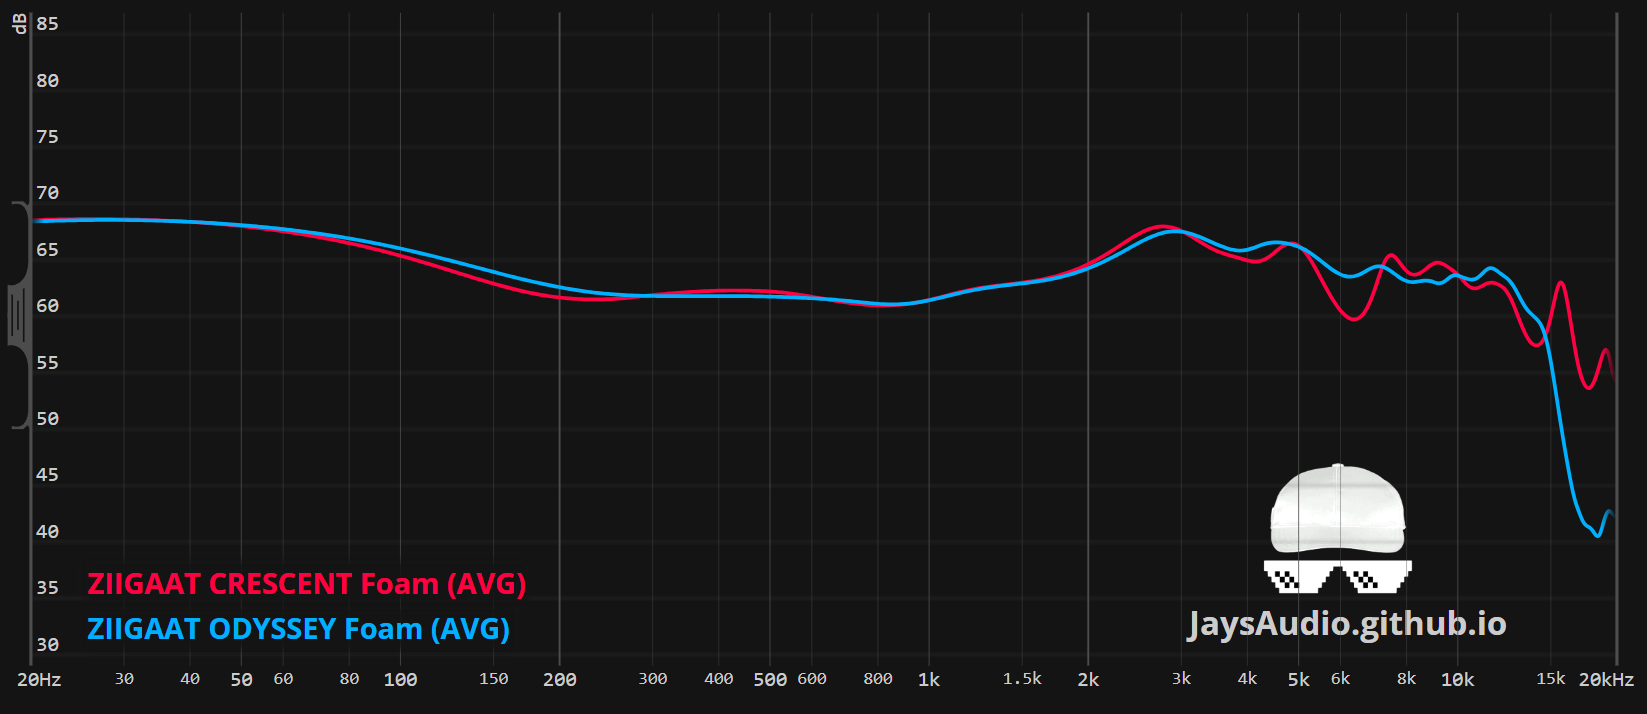Click the 5k tick on the frequency axis
The image size is (1647, 714).
(1298, 680)
